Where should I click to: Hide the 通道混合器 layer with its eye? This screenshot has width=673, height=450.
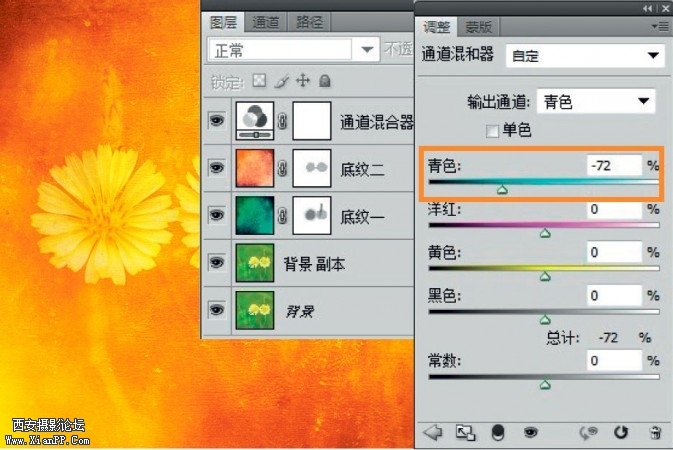point(216,121)
